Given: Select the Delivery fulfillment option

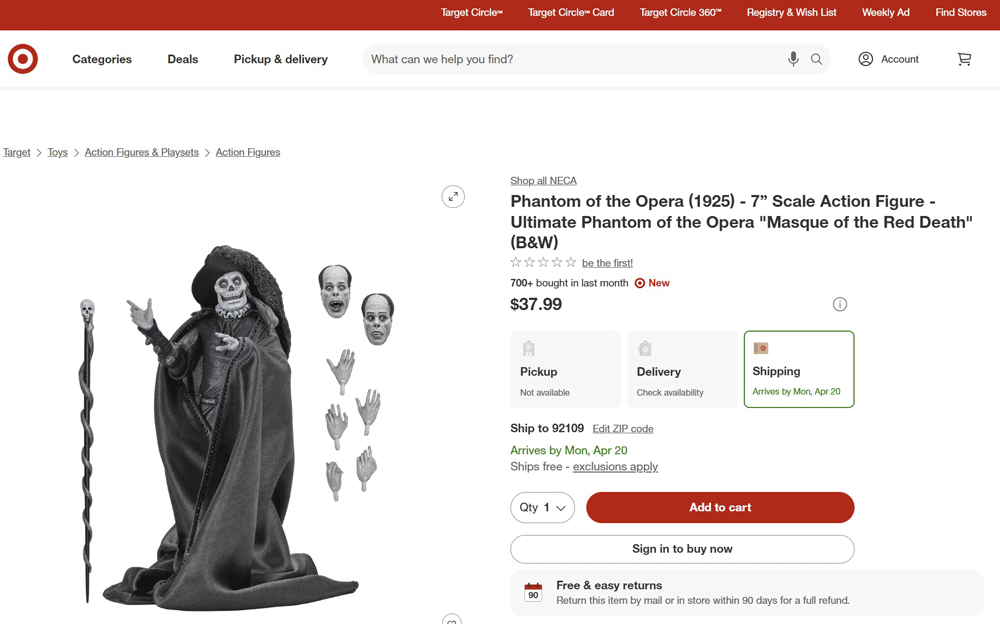Looking at the screenshot, I should pyautogui.click(x=681, y=369).
